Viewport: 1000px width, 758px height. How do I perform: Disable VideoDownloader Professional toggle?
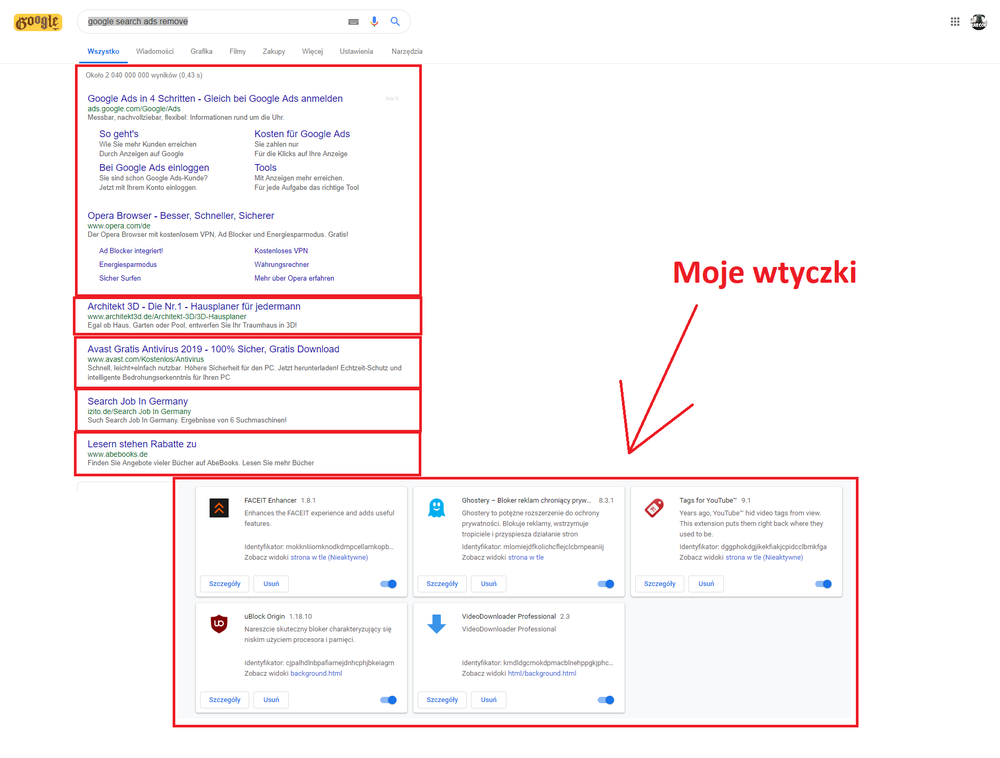606,700
